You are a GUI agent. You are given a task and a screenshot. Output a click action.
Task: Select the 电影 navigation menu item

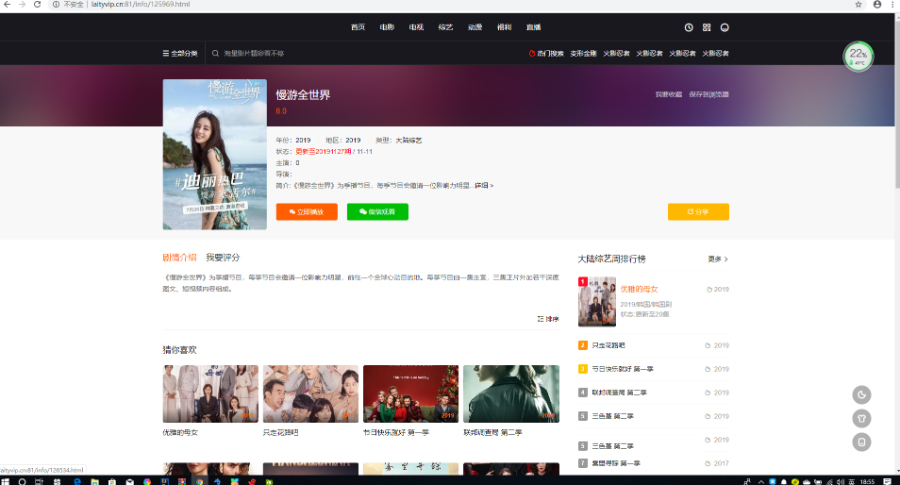[x=387, y=27]
